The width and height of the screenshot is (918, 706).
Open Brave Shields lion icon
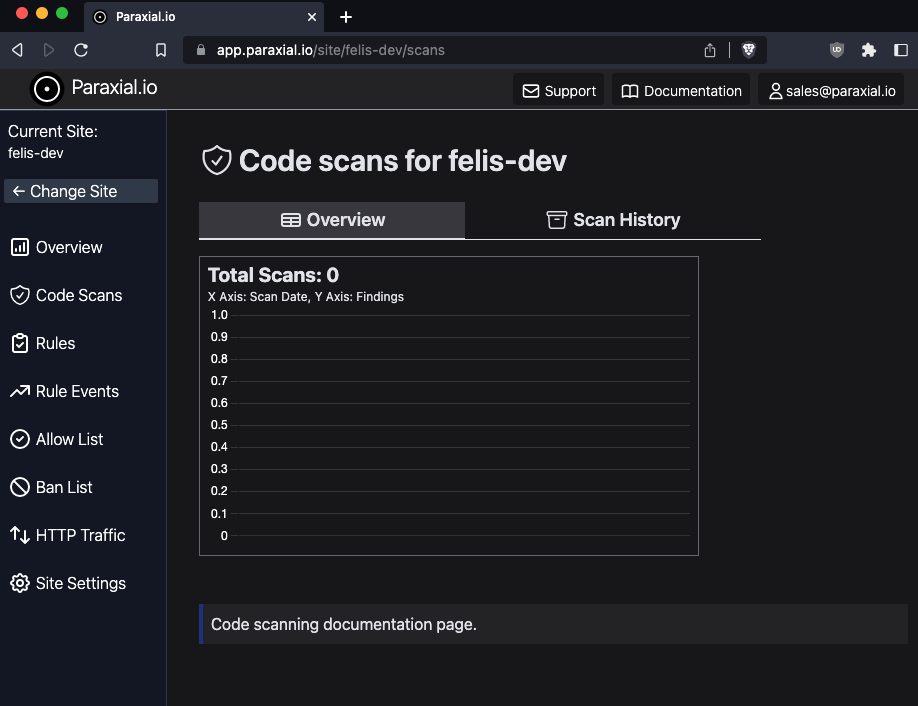[748, 50]
